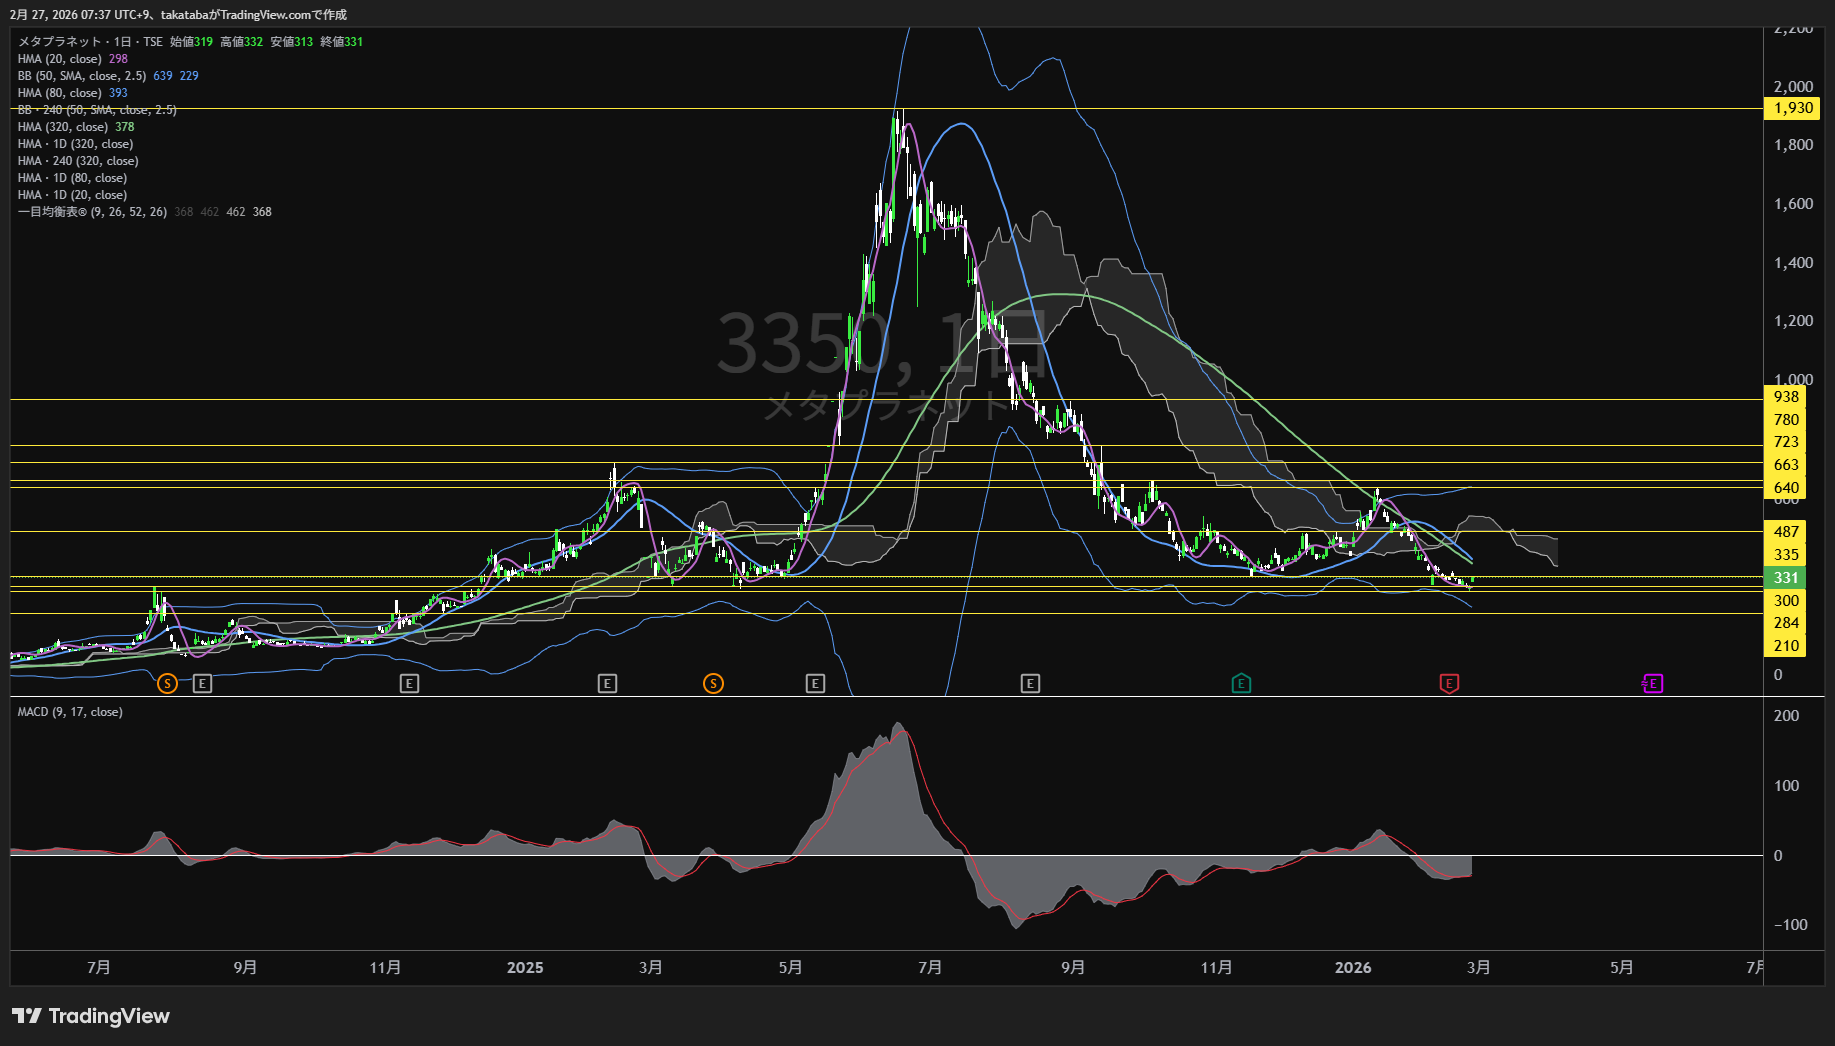Click the green 331 current price label
1835x1046 pixels.
pyautogui.click(x=1786, y=578)
